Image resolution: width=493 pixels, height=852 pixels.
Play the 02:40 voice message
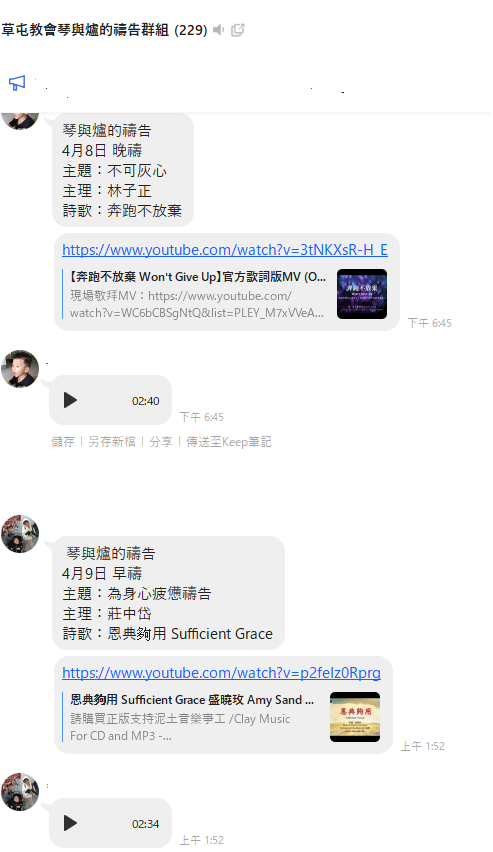[x=70, y=400]
